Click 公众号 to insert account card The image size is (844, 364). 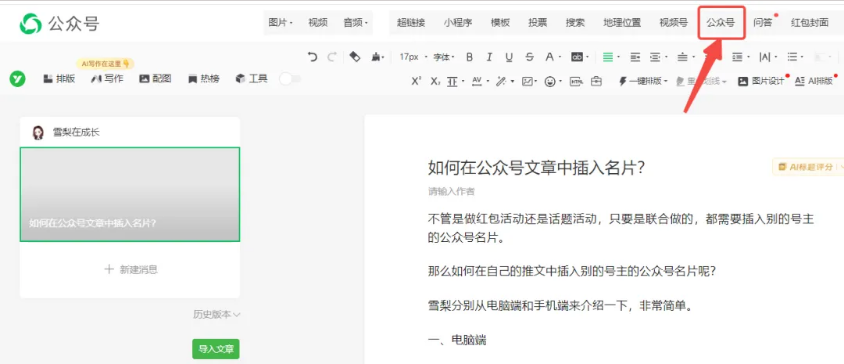click(721, 23)
